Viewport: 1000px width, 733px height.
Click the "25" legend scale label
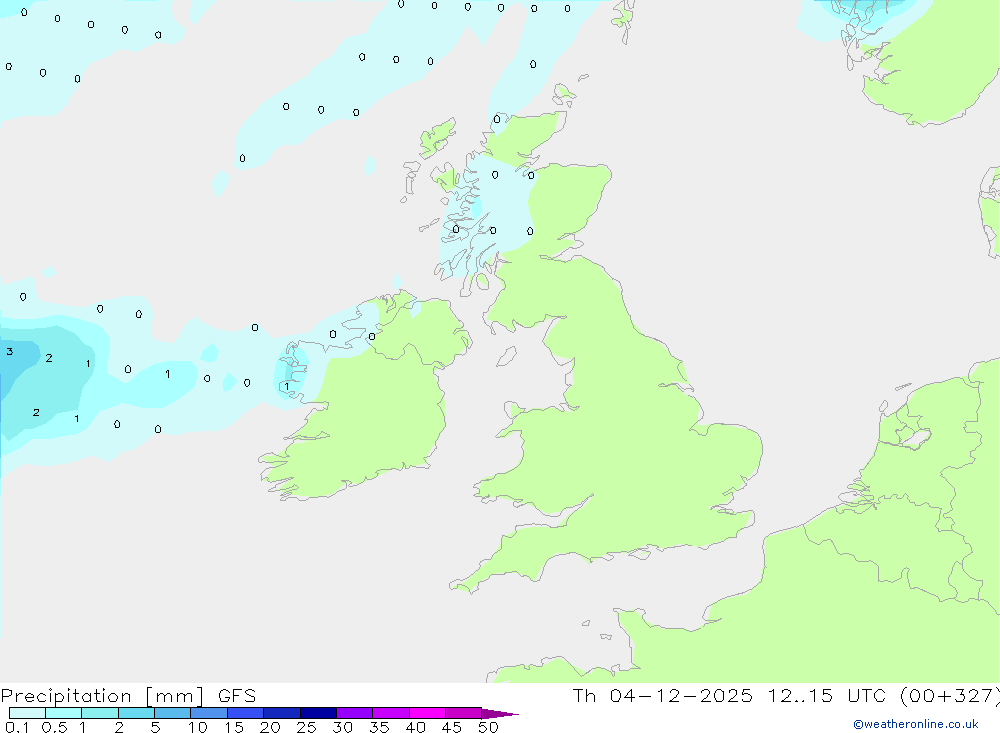tap(307, 727)
